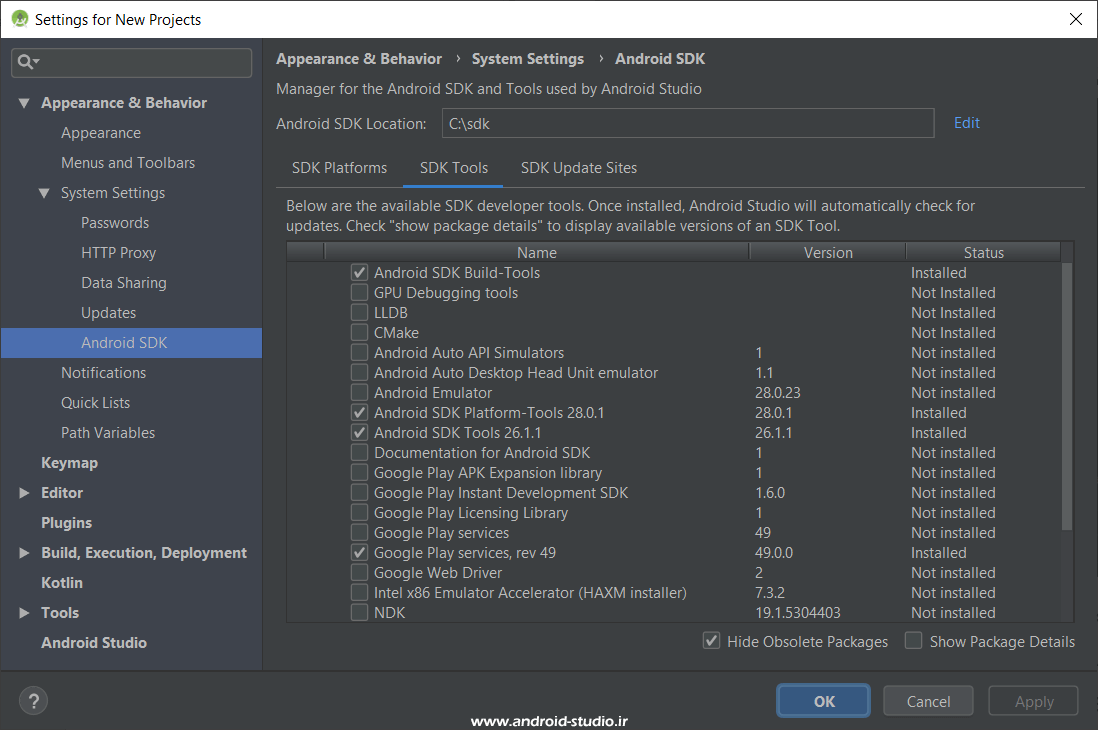Open Android Studio settings item

pos(94,642)
